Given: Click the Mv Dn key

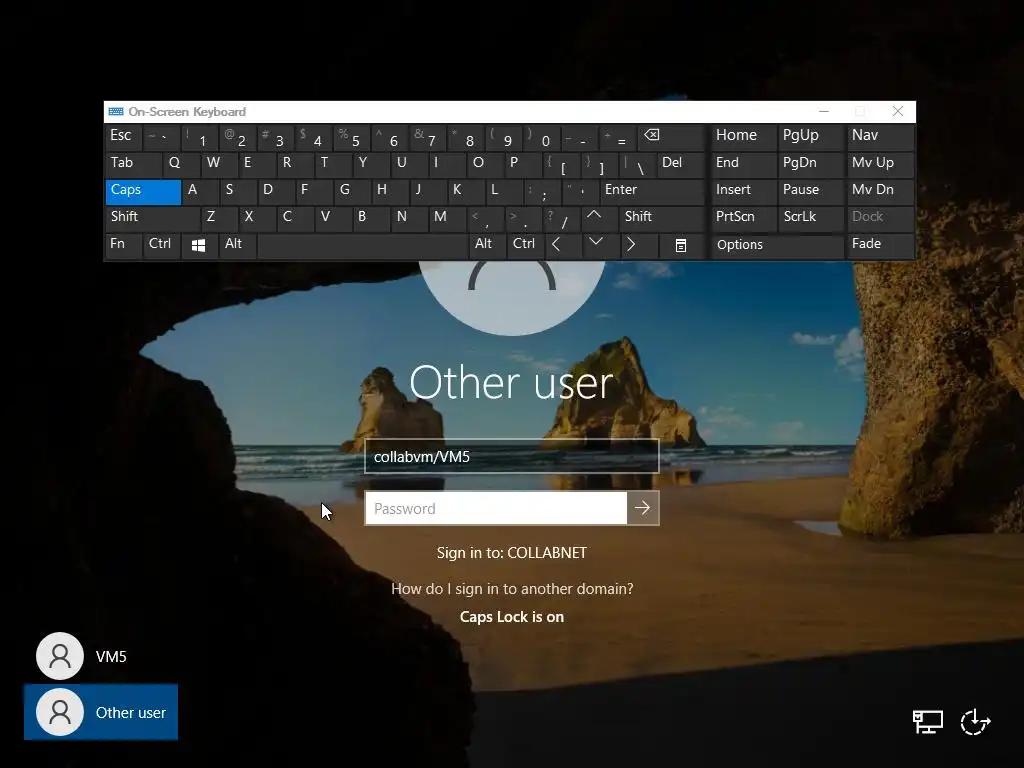Looking at the screenshot, I should [880, 191].
